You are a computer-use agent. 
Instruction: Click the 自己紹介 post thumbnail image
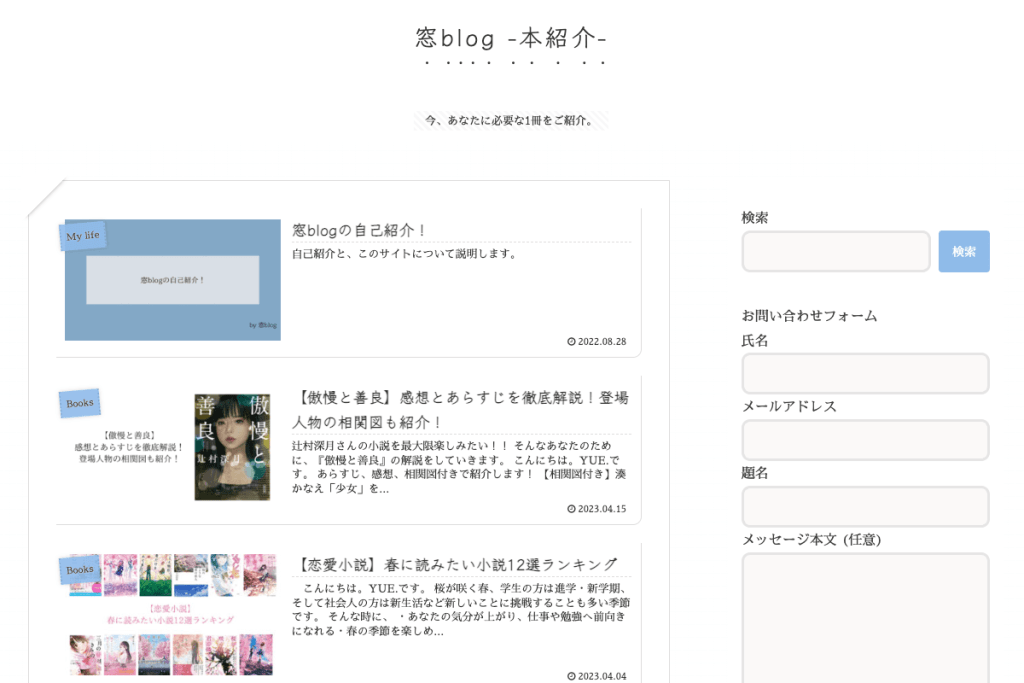(172, 281)
